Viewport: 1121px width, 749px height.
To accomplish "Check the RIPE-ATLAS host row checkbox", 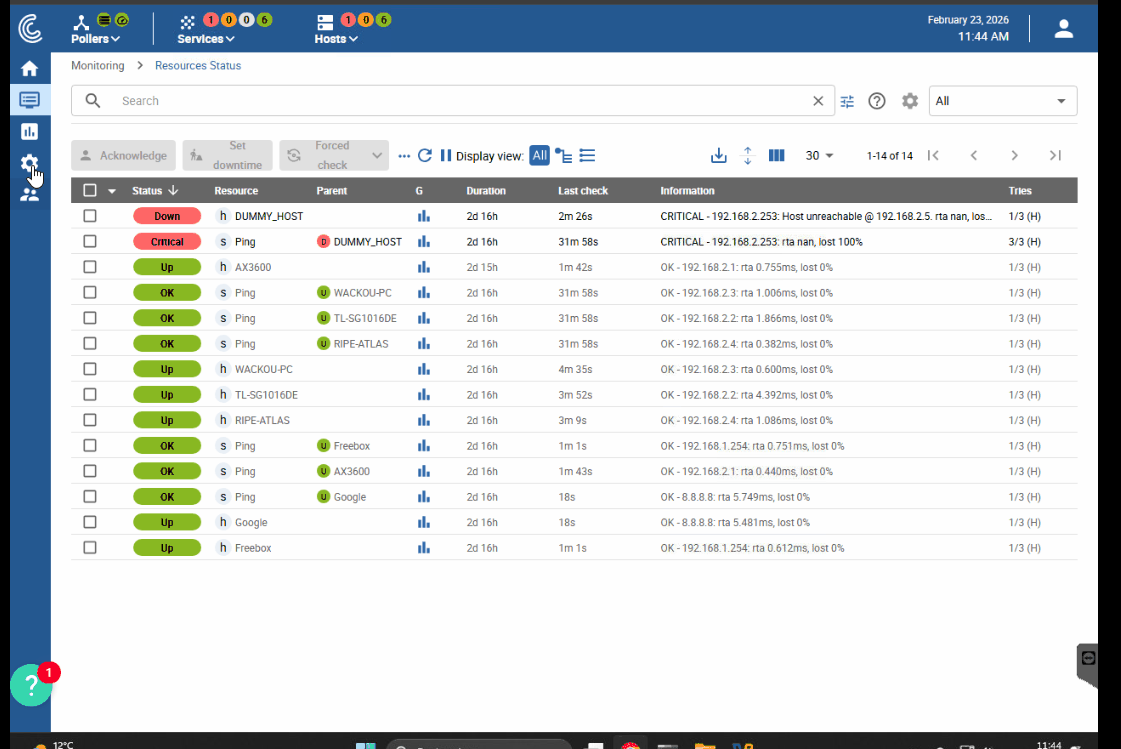I will click(89, 420).
